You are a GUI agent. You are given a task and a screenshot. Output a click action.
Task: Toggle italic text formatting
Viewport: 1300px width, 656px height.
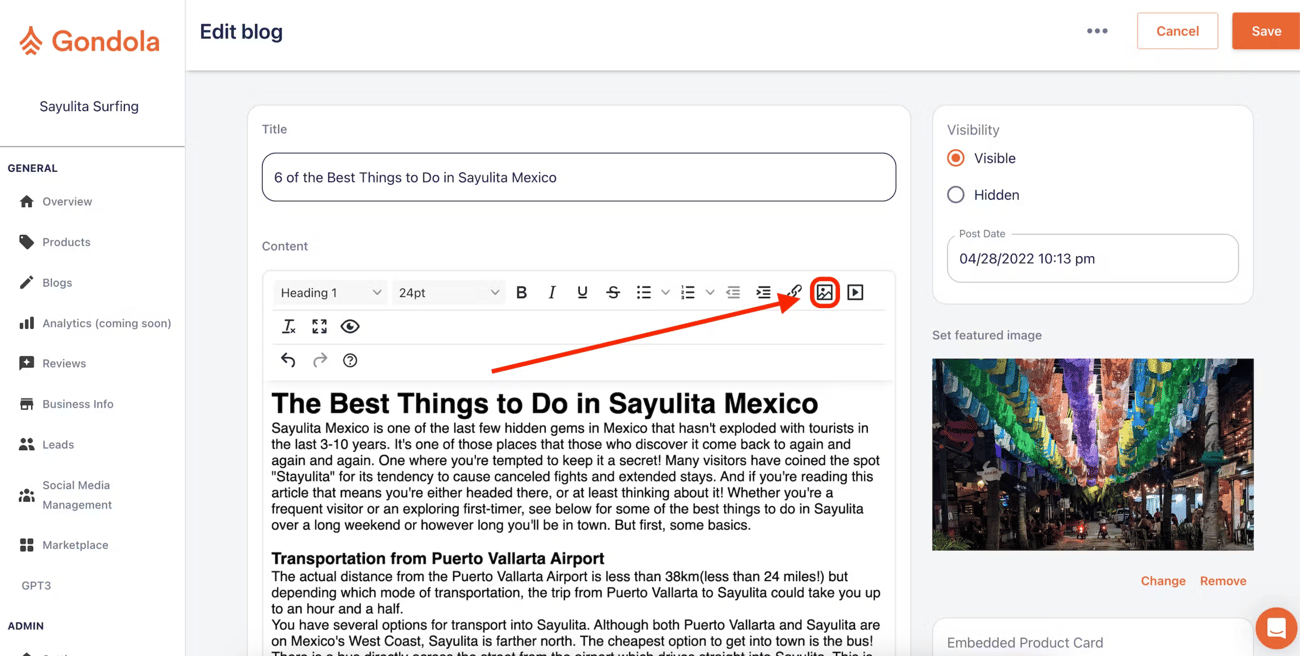(x=551, y=292)
